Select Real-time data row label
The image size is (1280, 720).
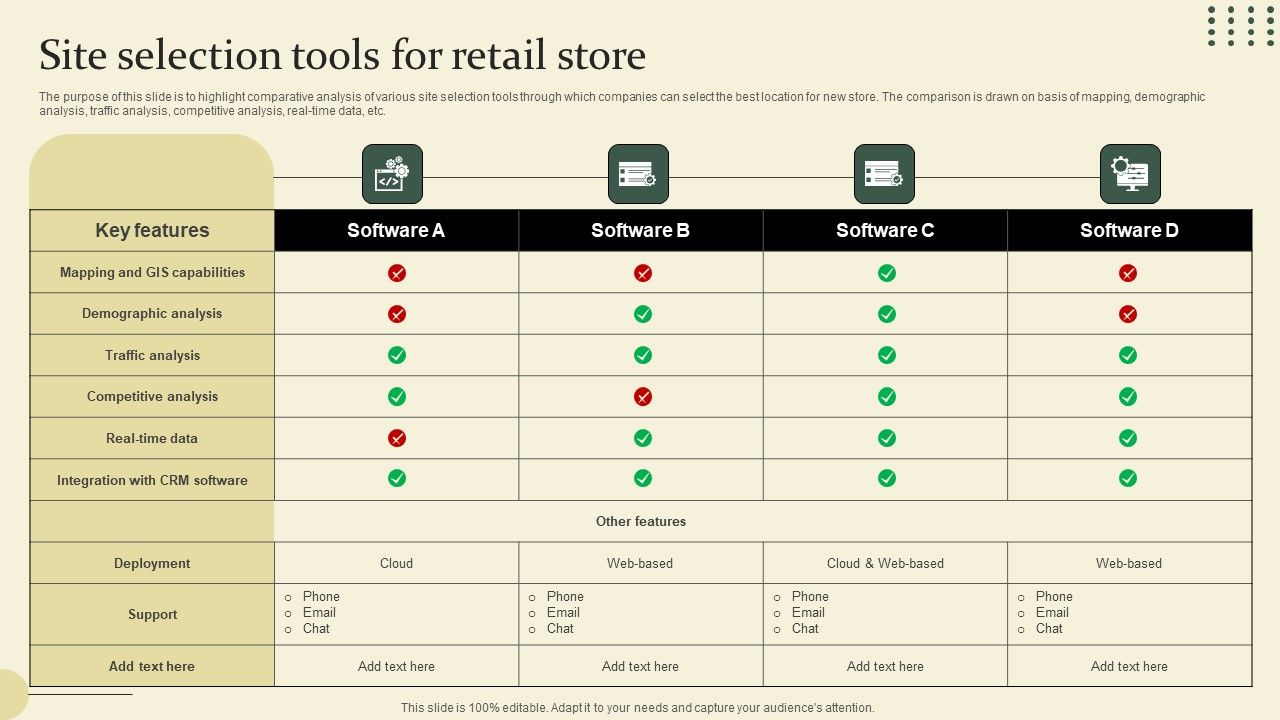(152, 438)
